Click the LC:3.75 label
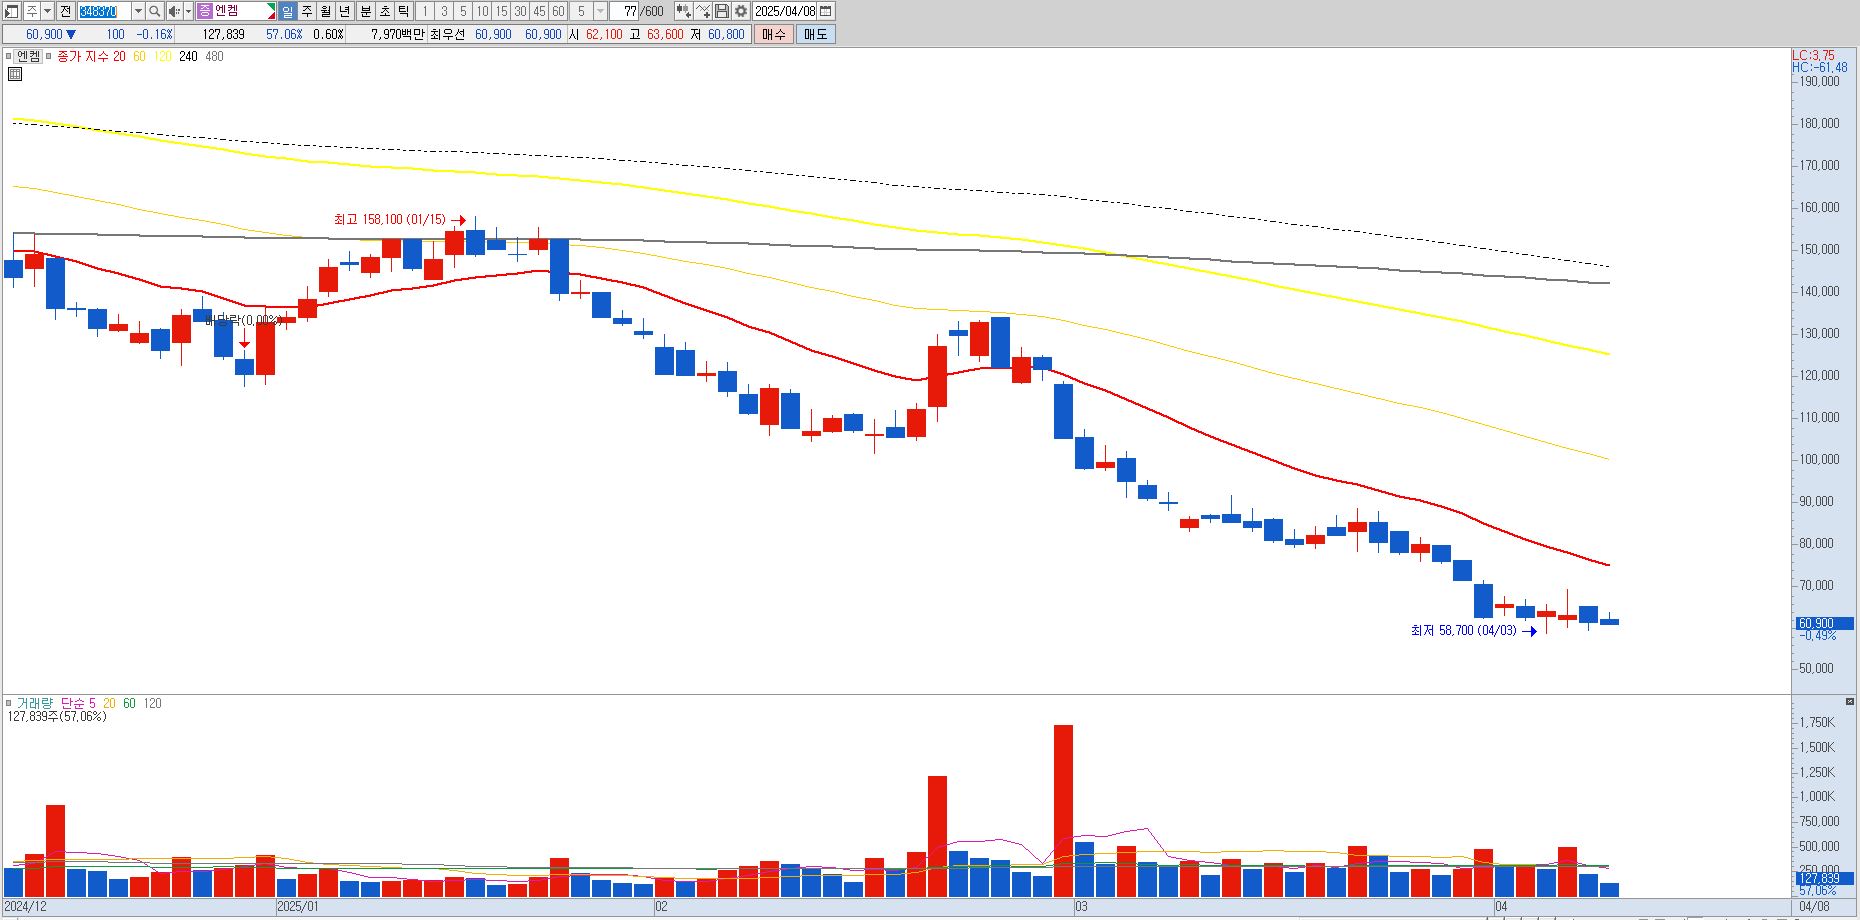Screen dimensions: 1860x920 coord(1813,56)
